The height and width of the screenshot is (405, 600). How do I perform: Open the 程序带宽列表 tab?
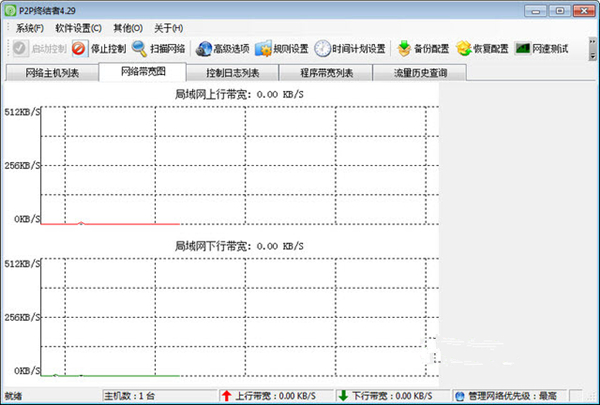point(326,73)
